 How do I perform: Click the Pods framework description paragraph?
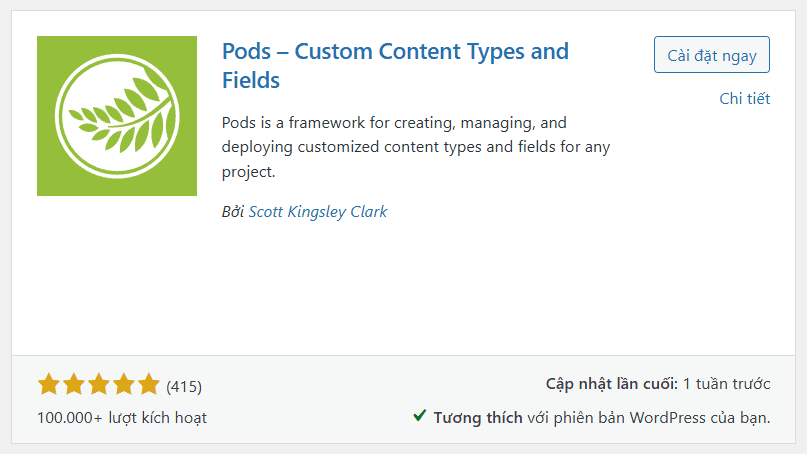[x=416, y=147]
